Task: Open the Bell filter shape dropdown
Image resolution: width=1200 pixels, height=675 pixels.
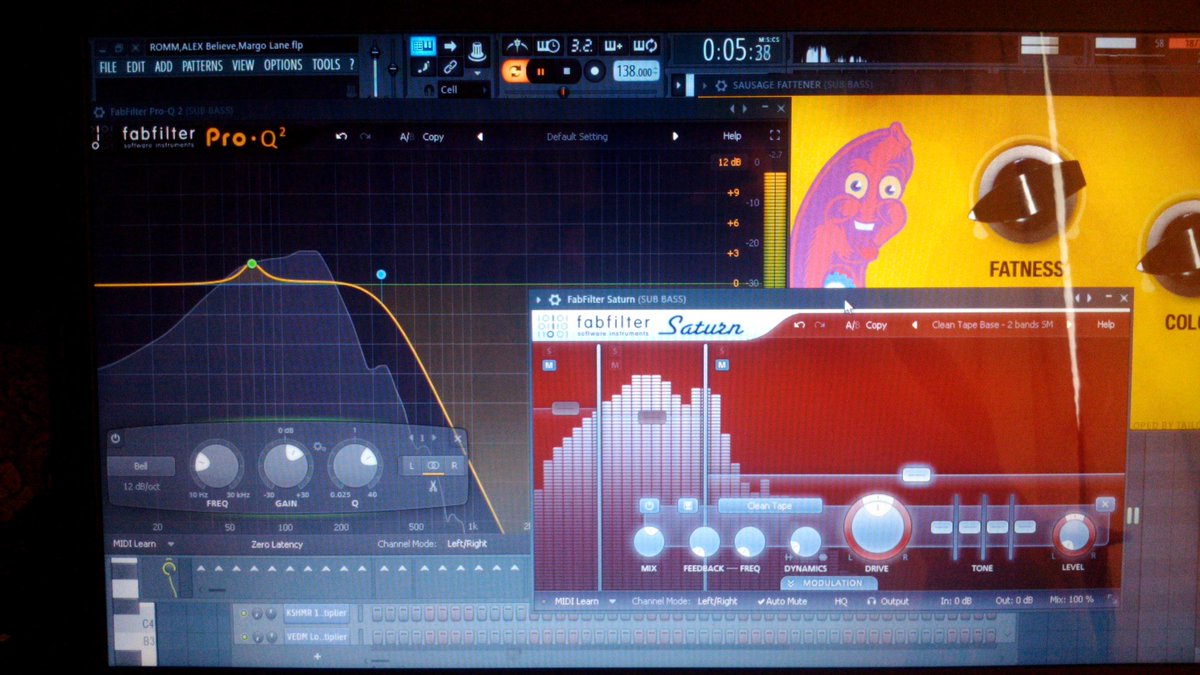Action: [140, 466]
